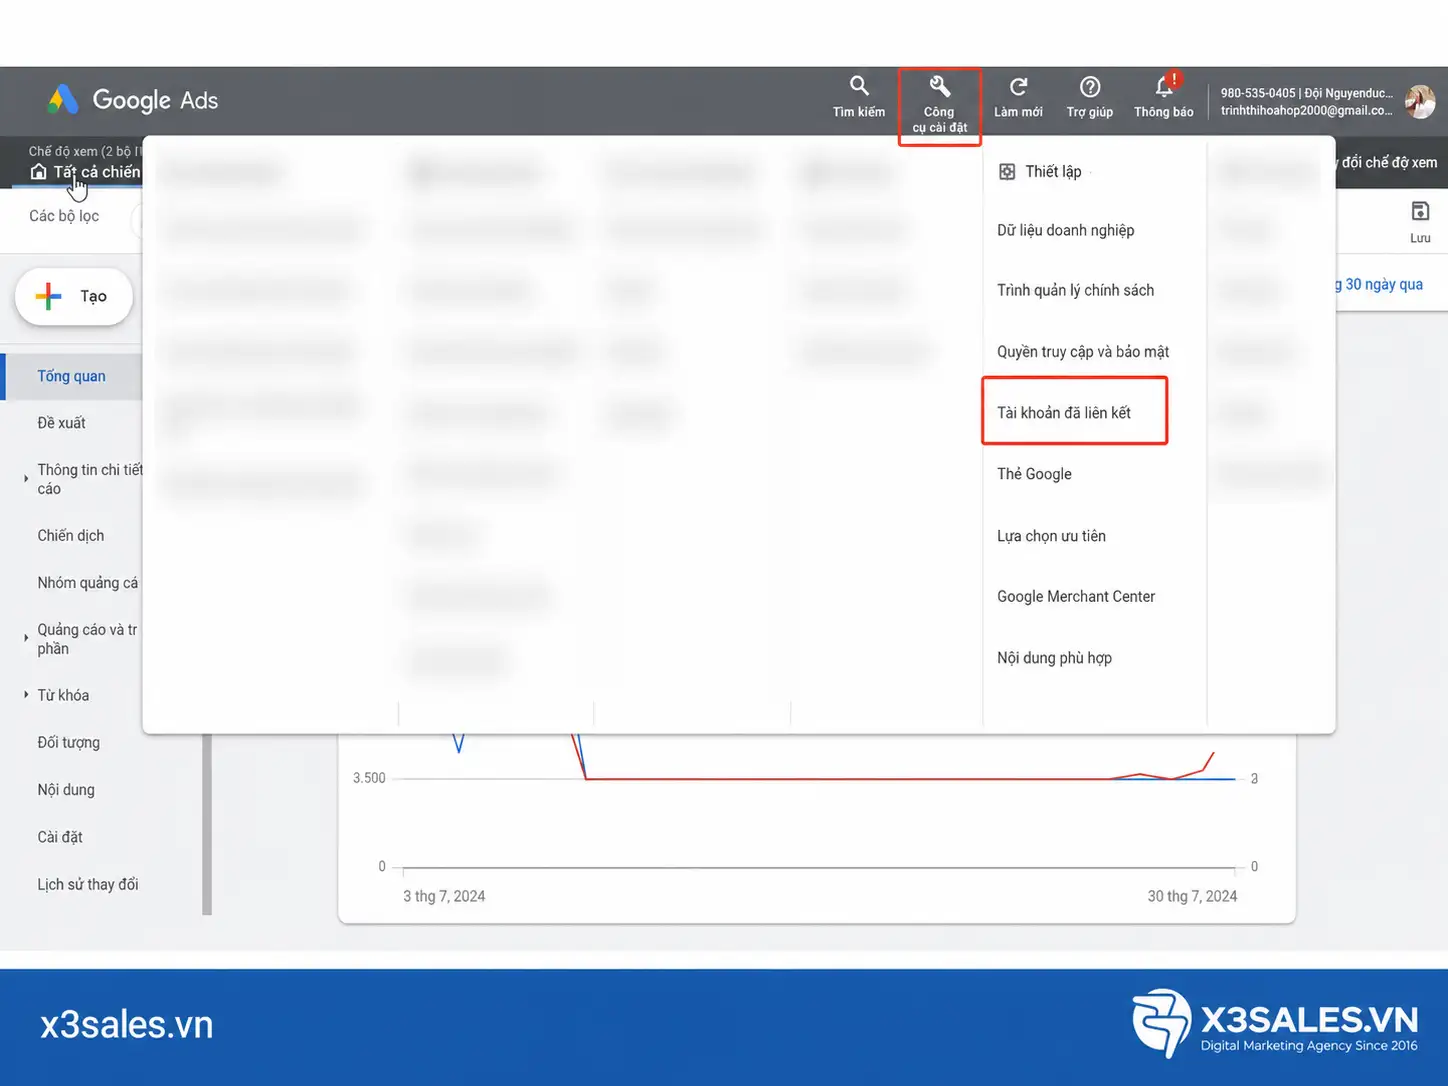Refresh data with Làm mới icon

[1018, 97]
